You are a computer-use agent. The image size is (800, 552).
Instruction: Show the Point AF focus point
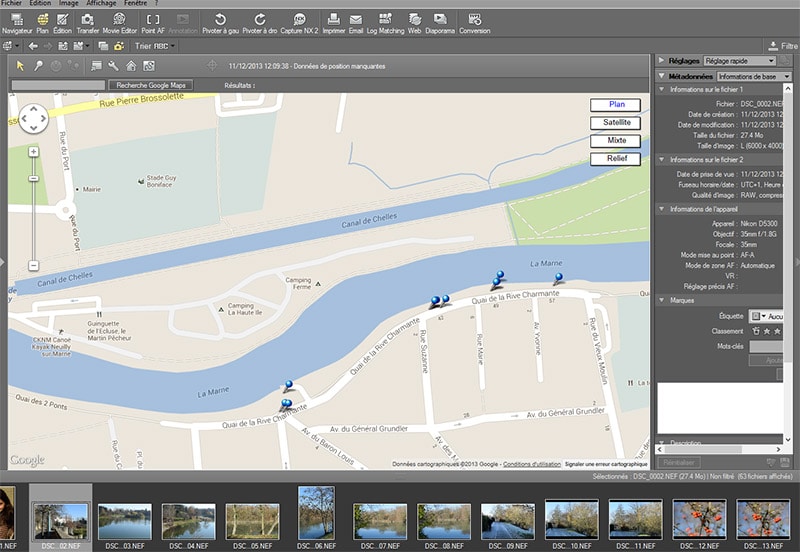pyautogui.click(x=153, y=23)
